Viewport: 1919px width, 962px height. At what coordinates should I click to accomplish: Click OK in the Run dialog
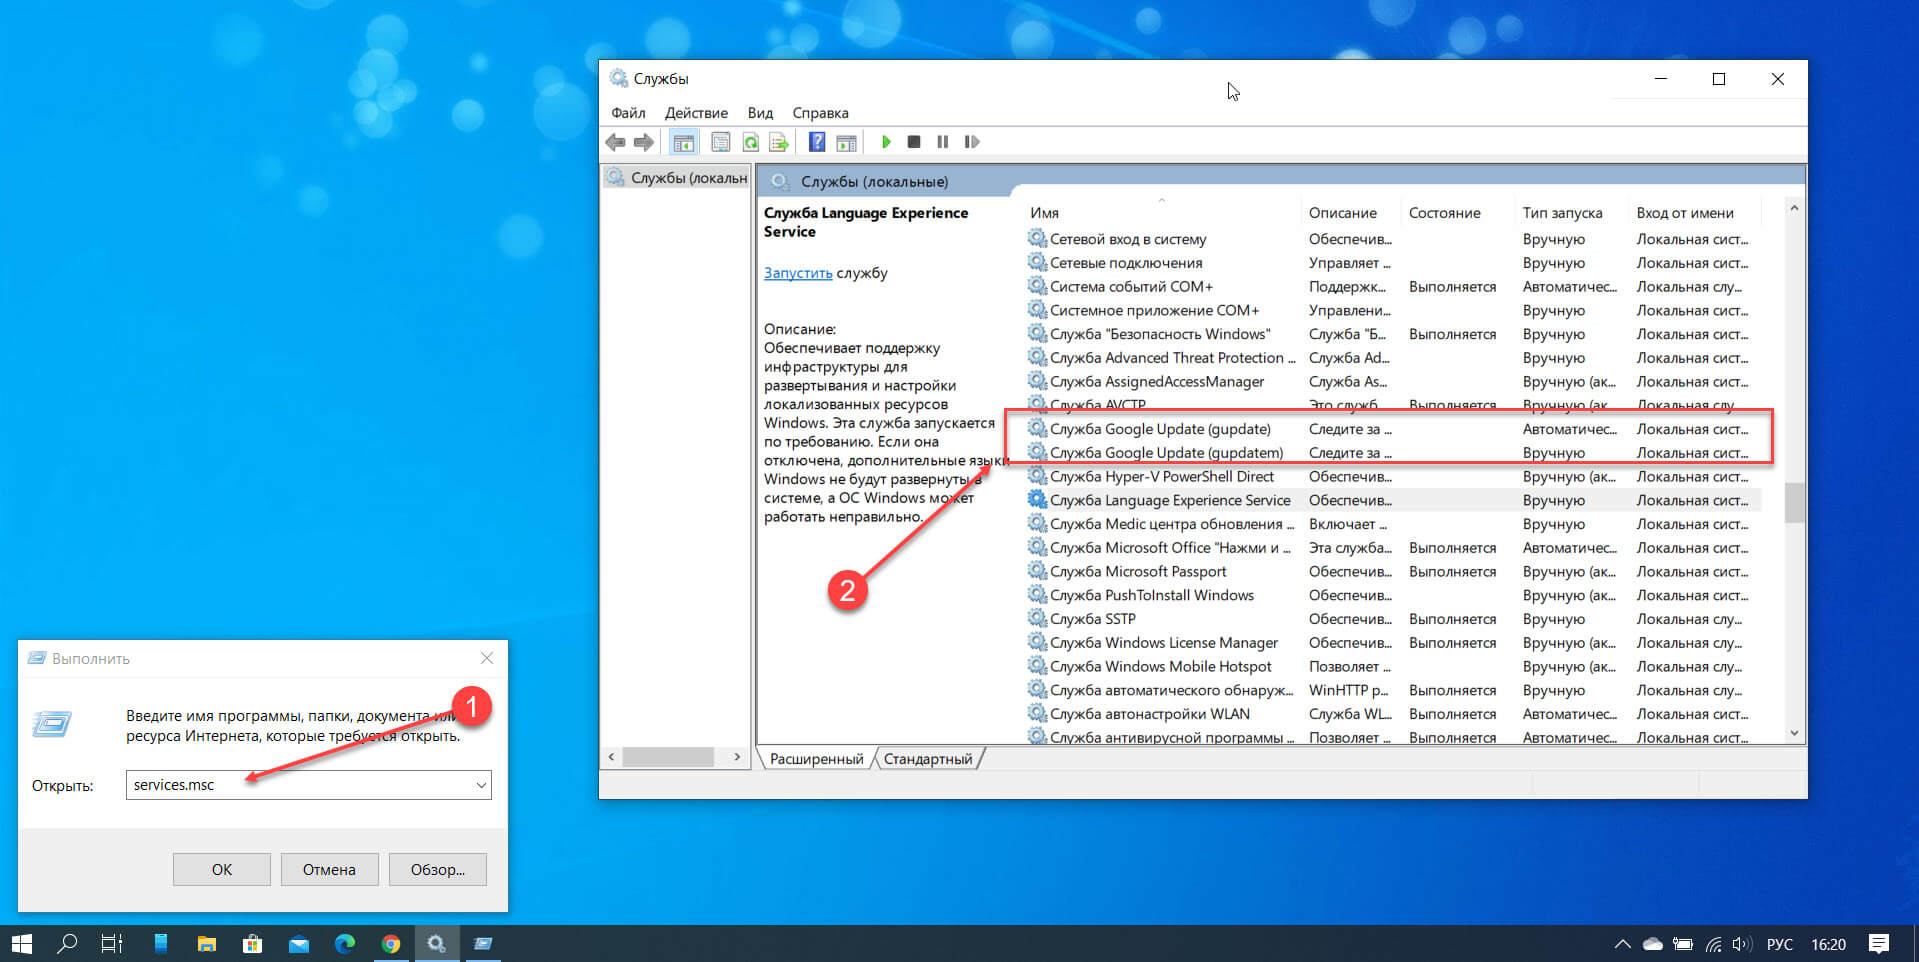click(222, 870)
